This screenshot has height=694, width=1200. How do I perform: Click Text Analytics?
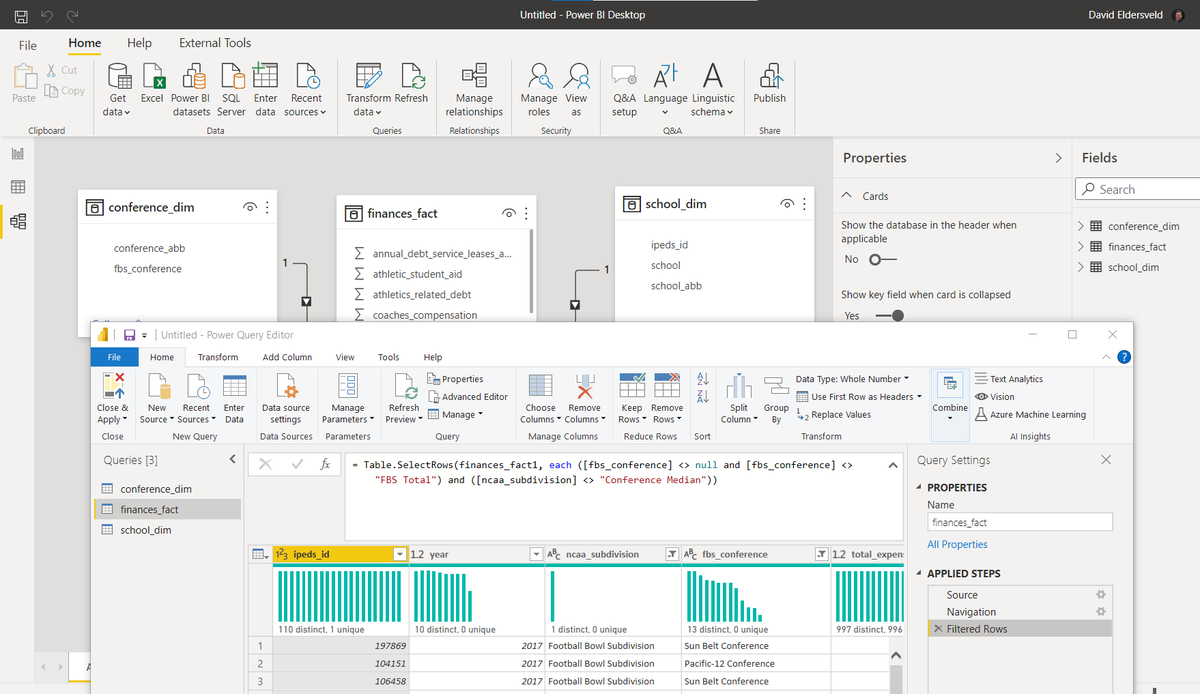tap(1009, 379)
